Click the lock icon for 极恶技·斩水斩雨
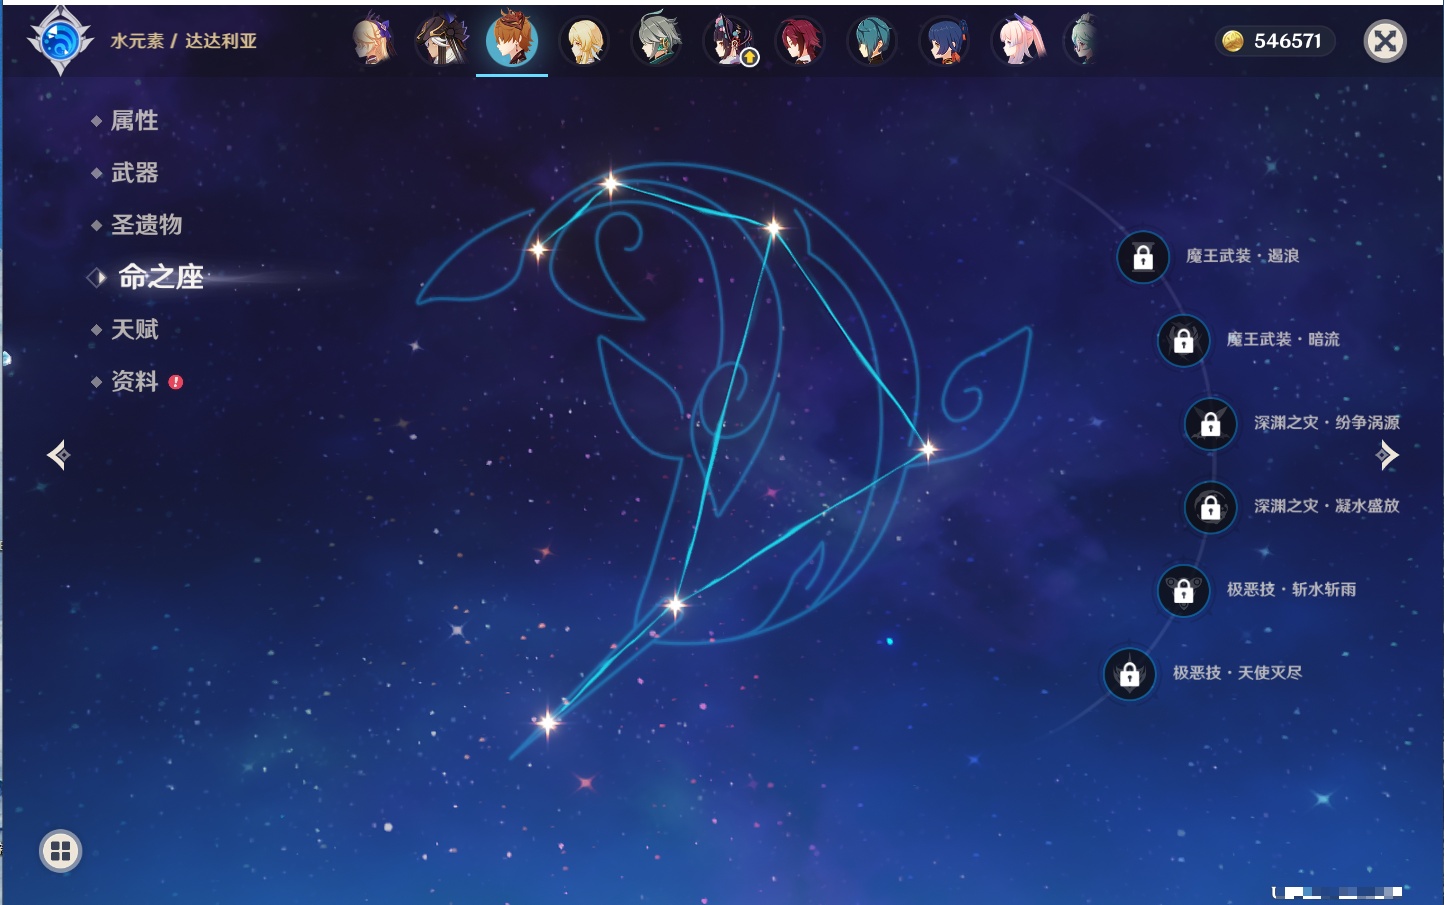Viewport: 1444px width, 905px height. [x=1183, y=590]
